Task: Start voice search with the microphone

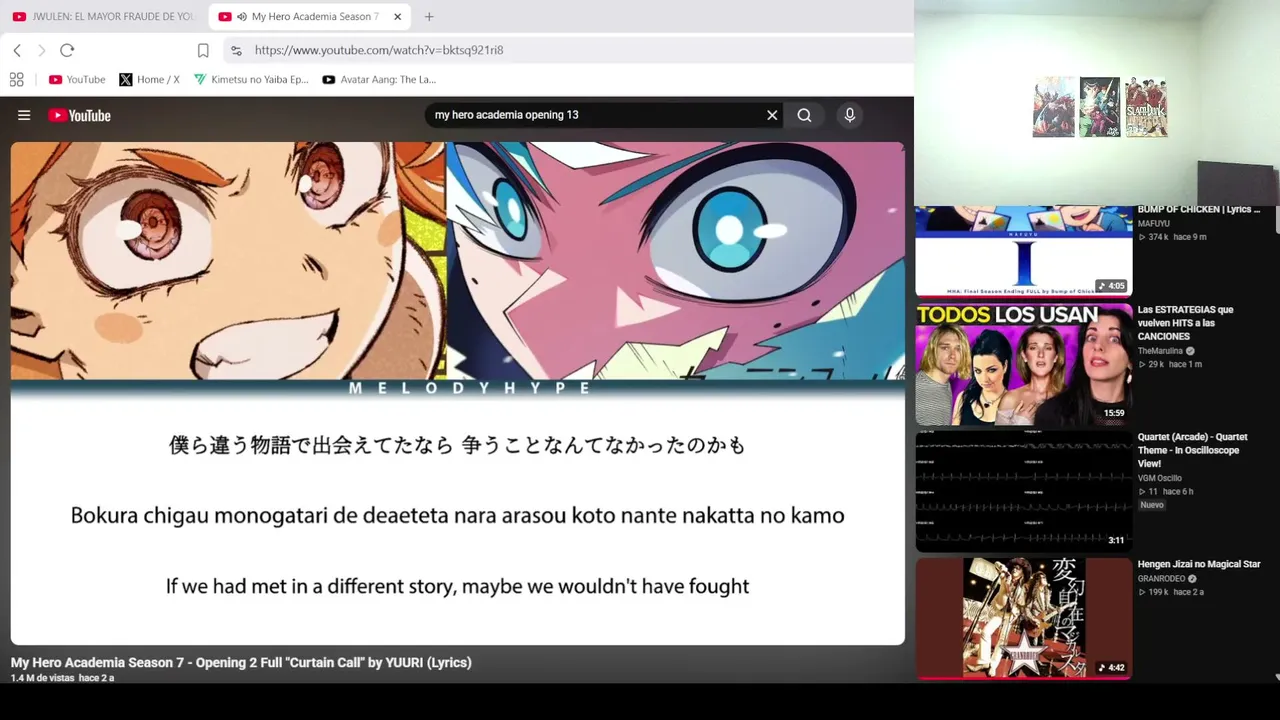Action: tap(850, 115)
